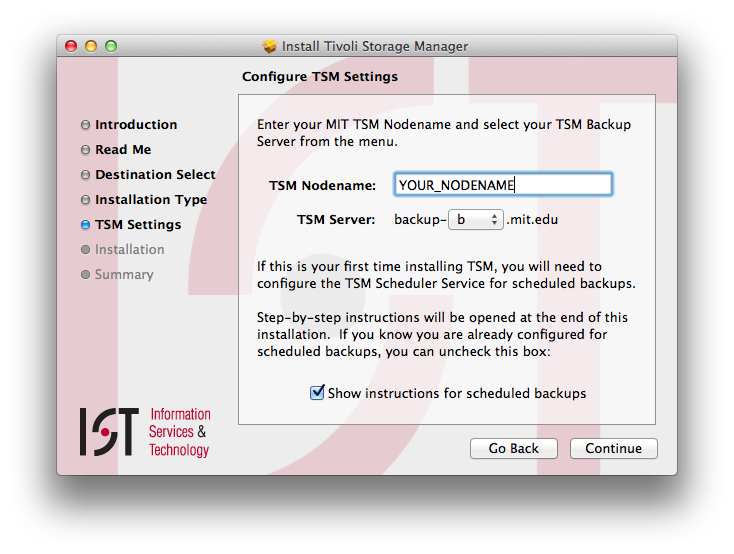
Task: Click the 'Step-by-step instructions' paragraph
Action: point(442,334)
